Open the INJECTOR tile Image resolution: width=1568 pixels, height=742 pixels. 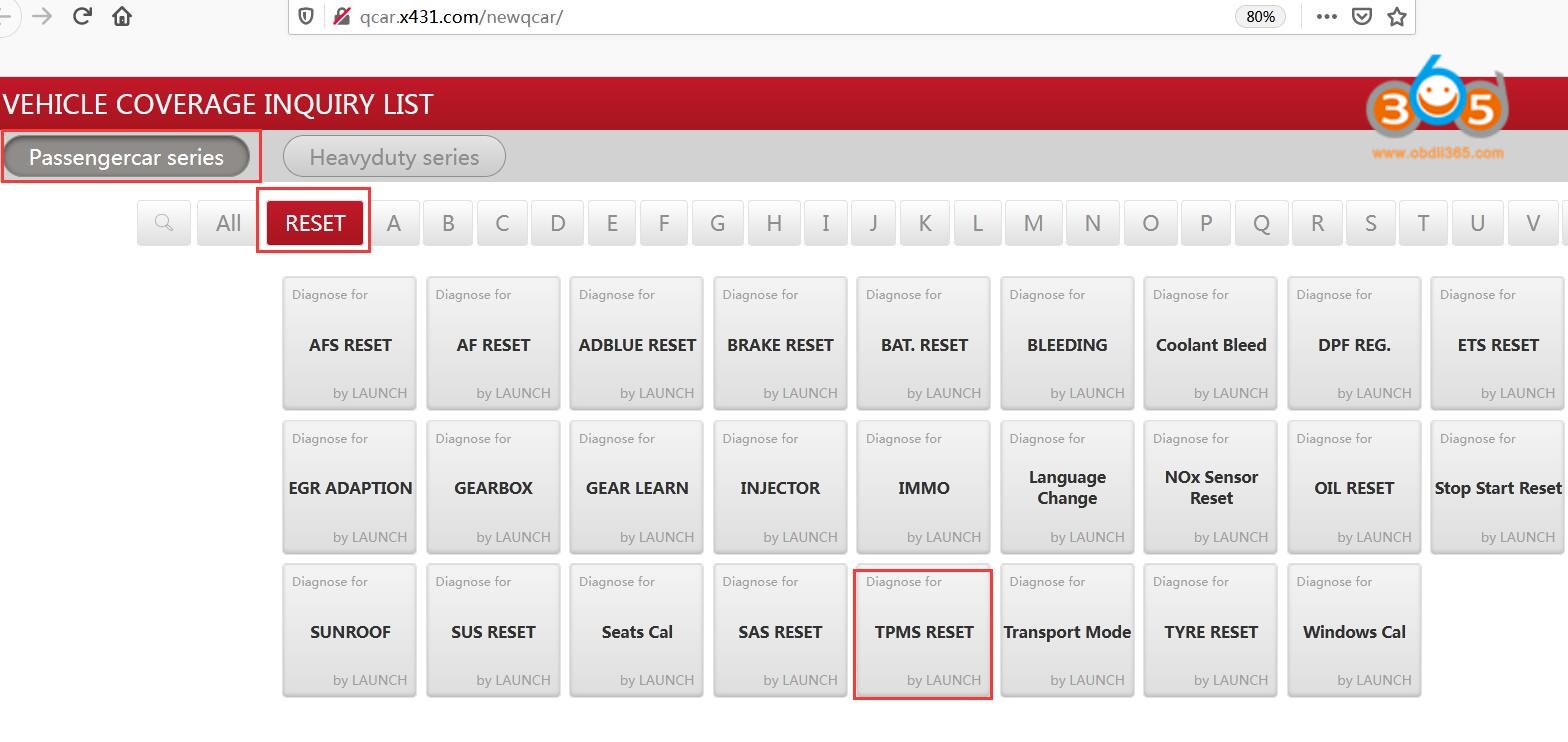780,487
